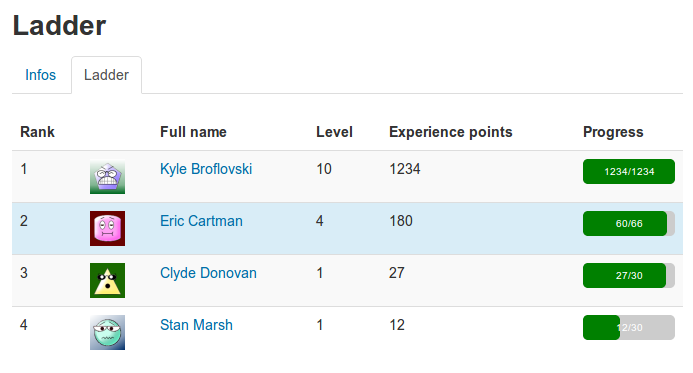The height and width of the screenshot is (373, 693).
Task: Open Kyle Broflovski's profile link
Action: pos(206,169)
